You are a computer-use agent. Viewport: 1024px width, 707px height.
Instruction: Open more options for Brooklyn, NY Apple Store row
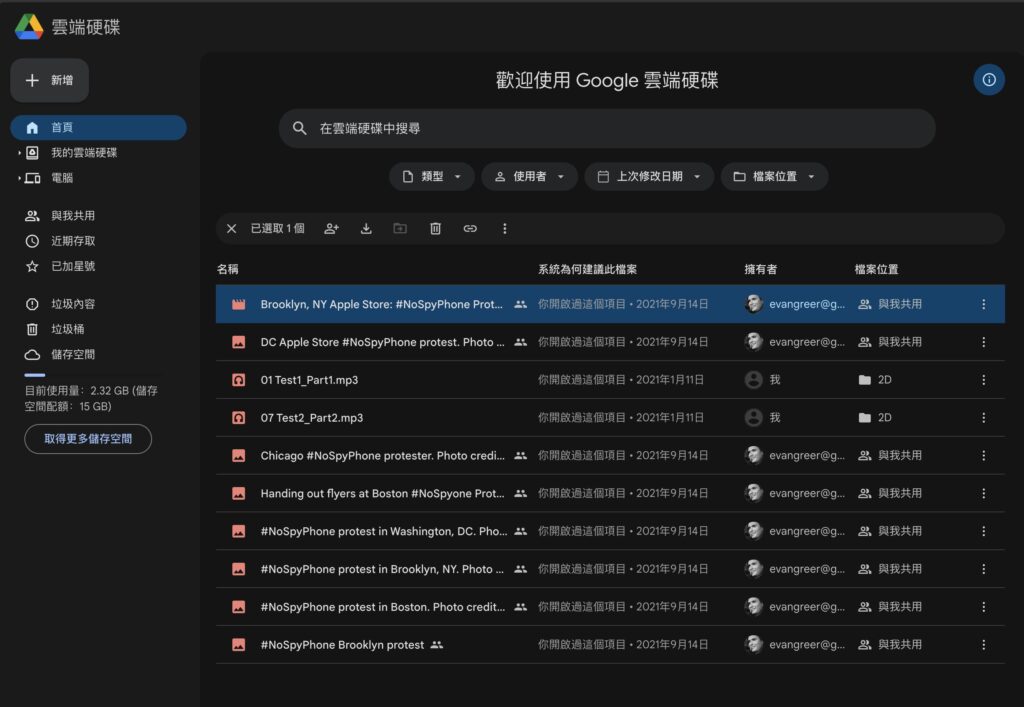984,304
